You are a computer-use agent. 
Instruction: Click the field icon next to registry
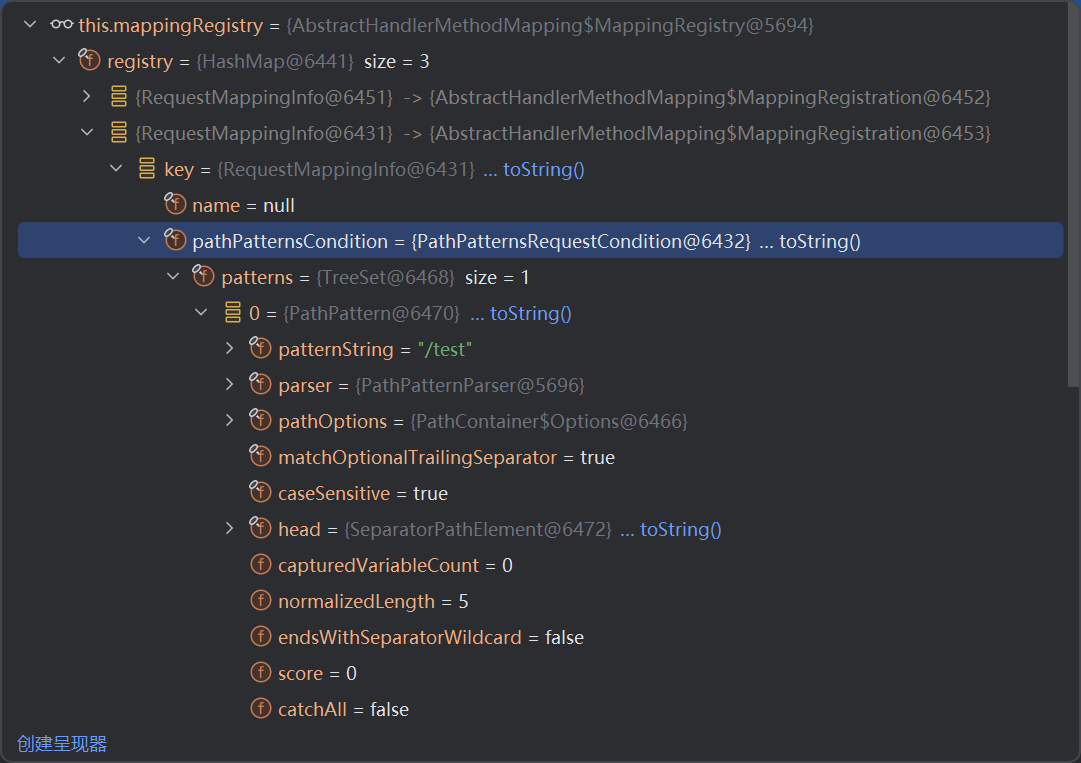click(90, 61)
